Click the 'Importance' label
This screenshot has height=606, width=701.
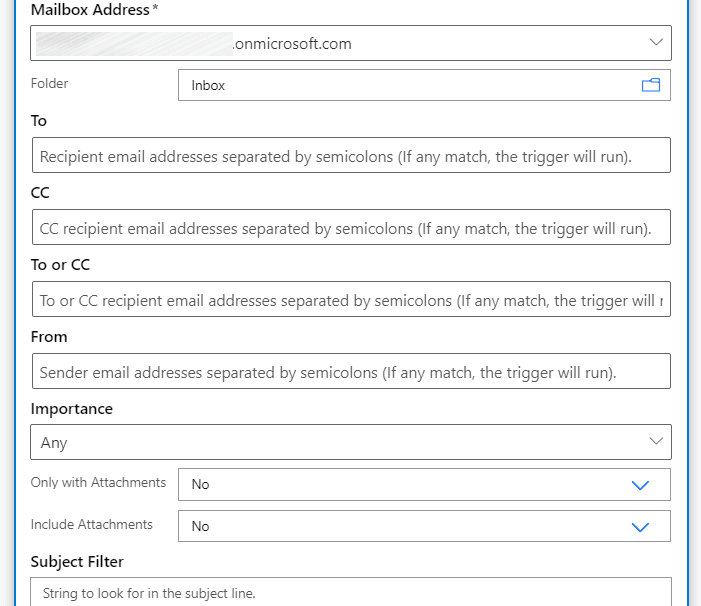72,409
